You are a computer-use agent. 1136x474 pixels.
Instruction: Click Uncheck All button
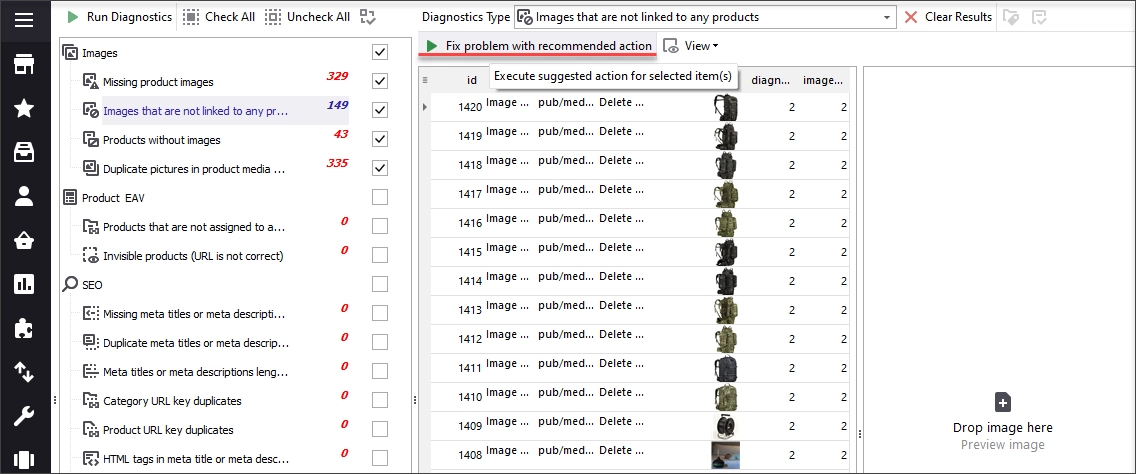pyautogui.click(x=307, y=17)
